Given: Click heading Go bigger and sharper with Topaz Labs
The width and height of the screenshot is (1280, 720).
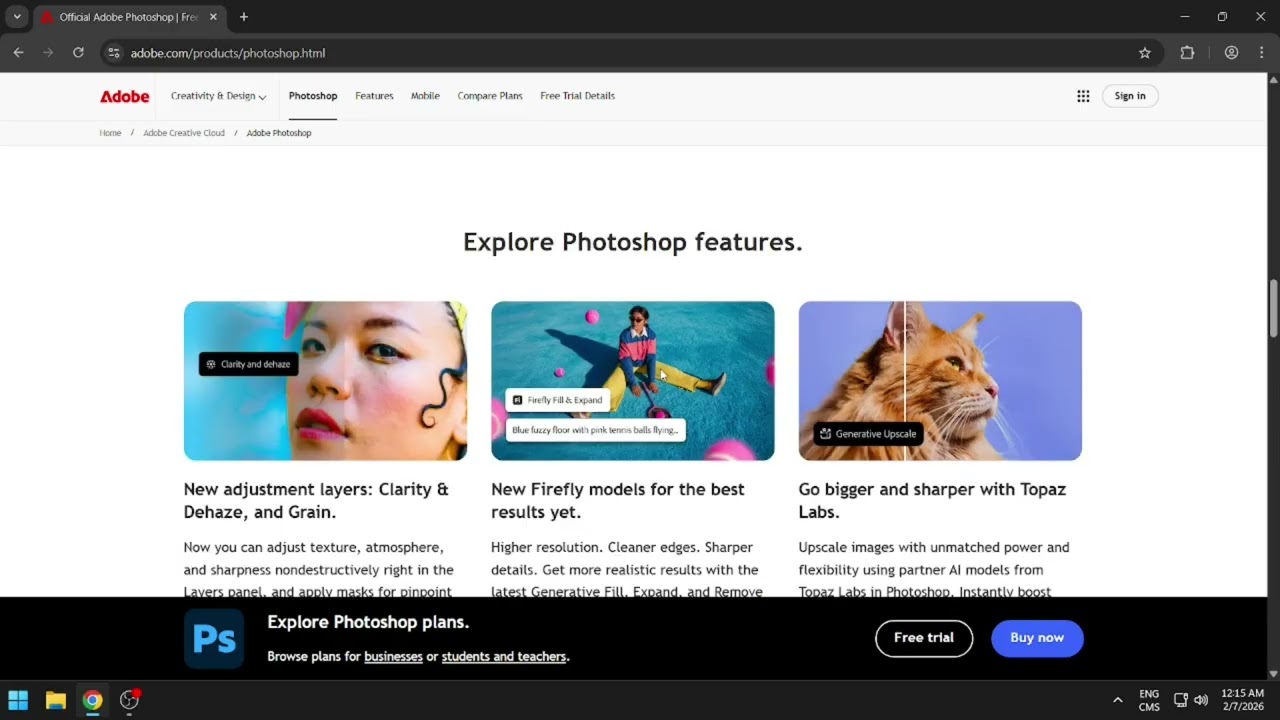Looking at the screenshot, I should click(x=932, y=500).
